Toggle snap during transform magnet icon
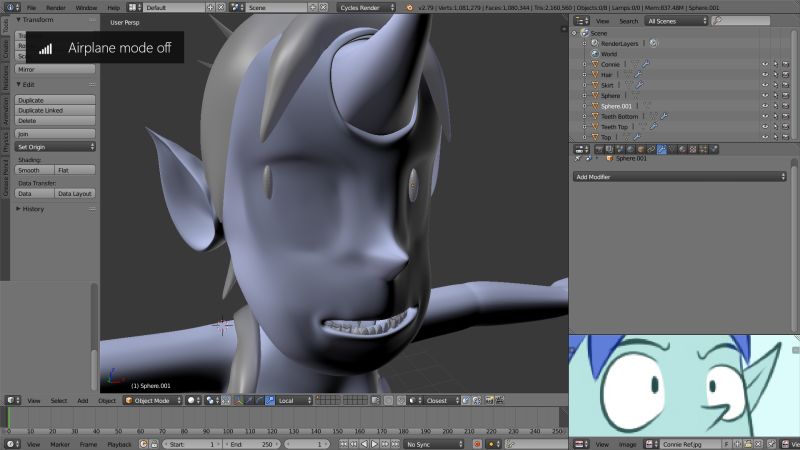800x450 pixels. (x=401, y=401)
